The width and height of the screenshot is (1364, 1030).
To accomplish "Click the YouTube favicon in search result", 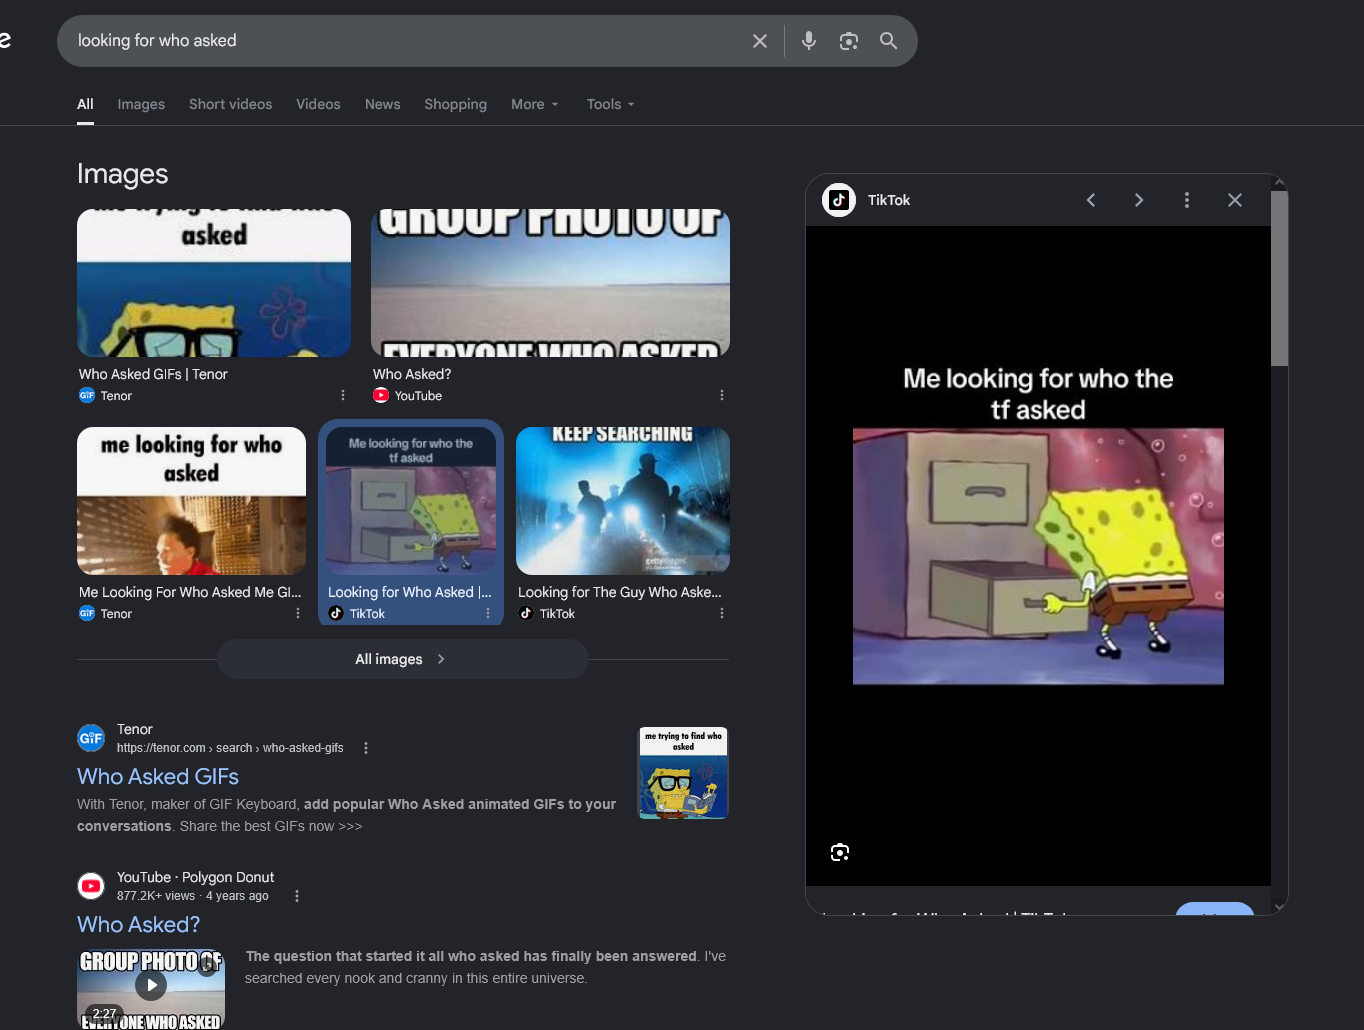I will [x=91, y=886].
